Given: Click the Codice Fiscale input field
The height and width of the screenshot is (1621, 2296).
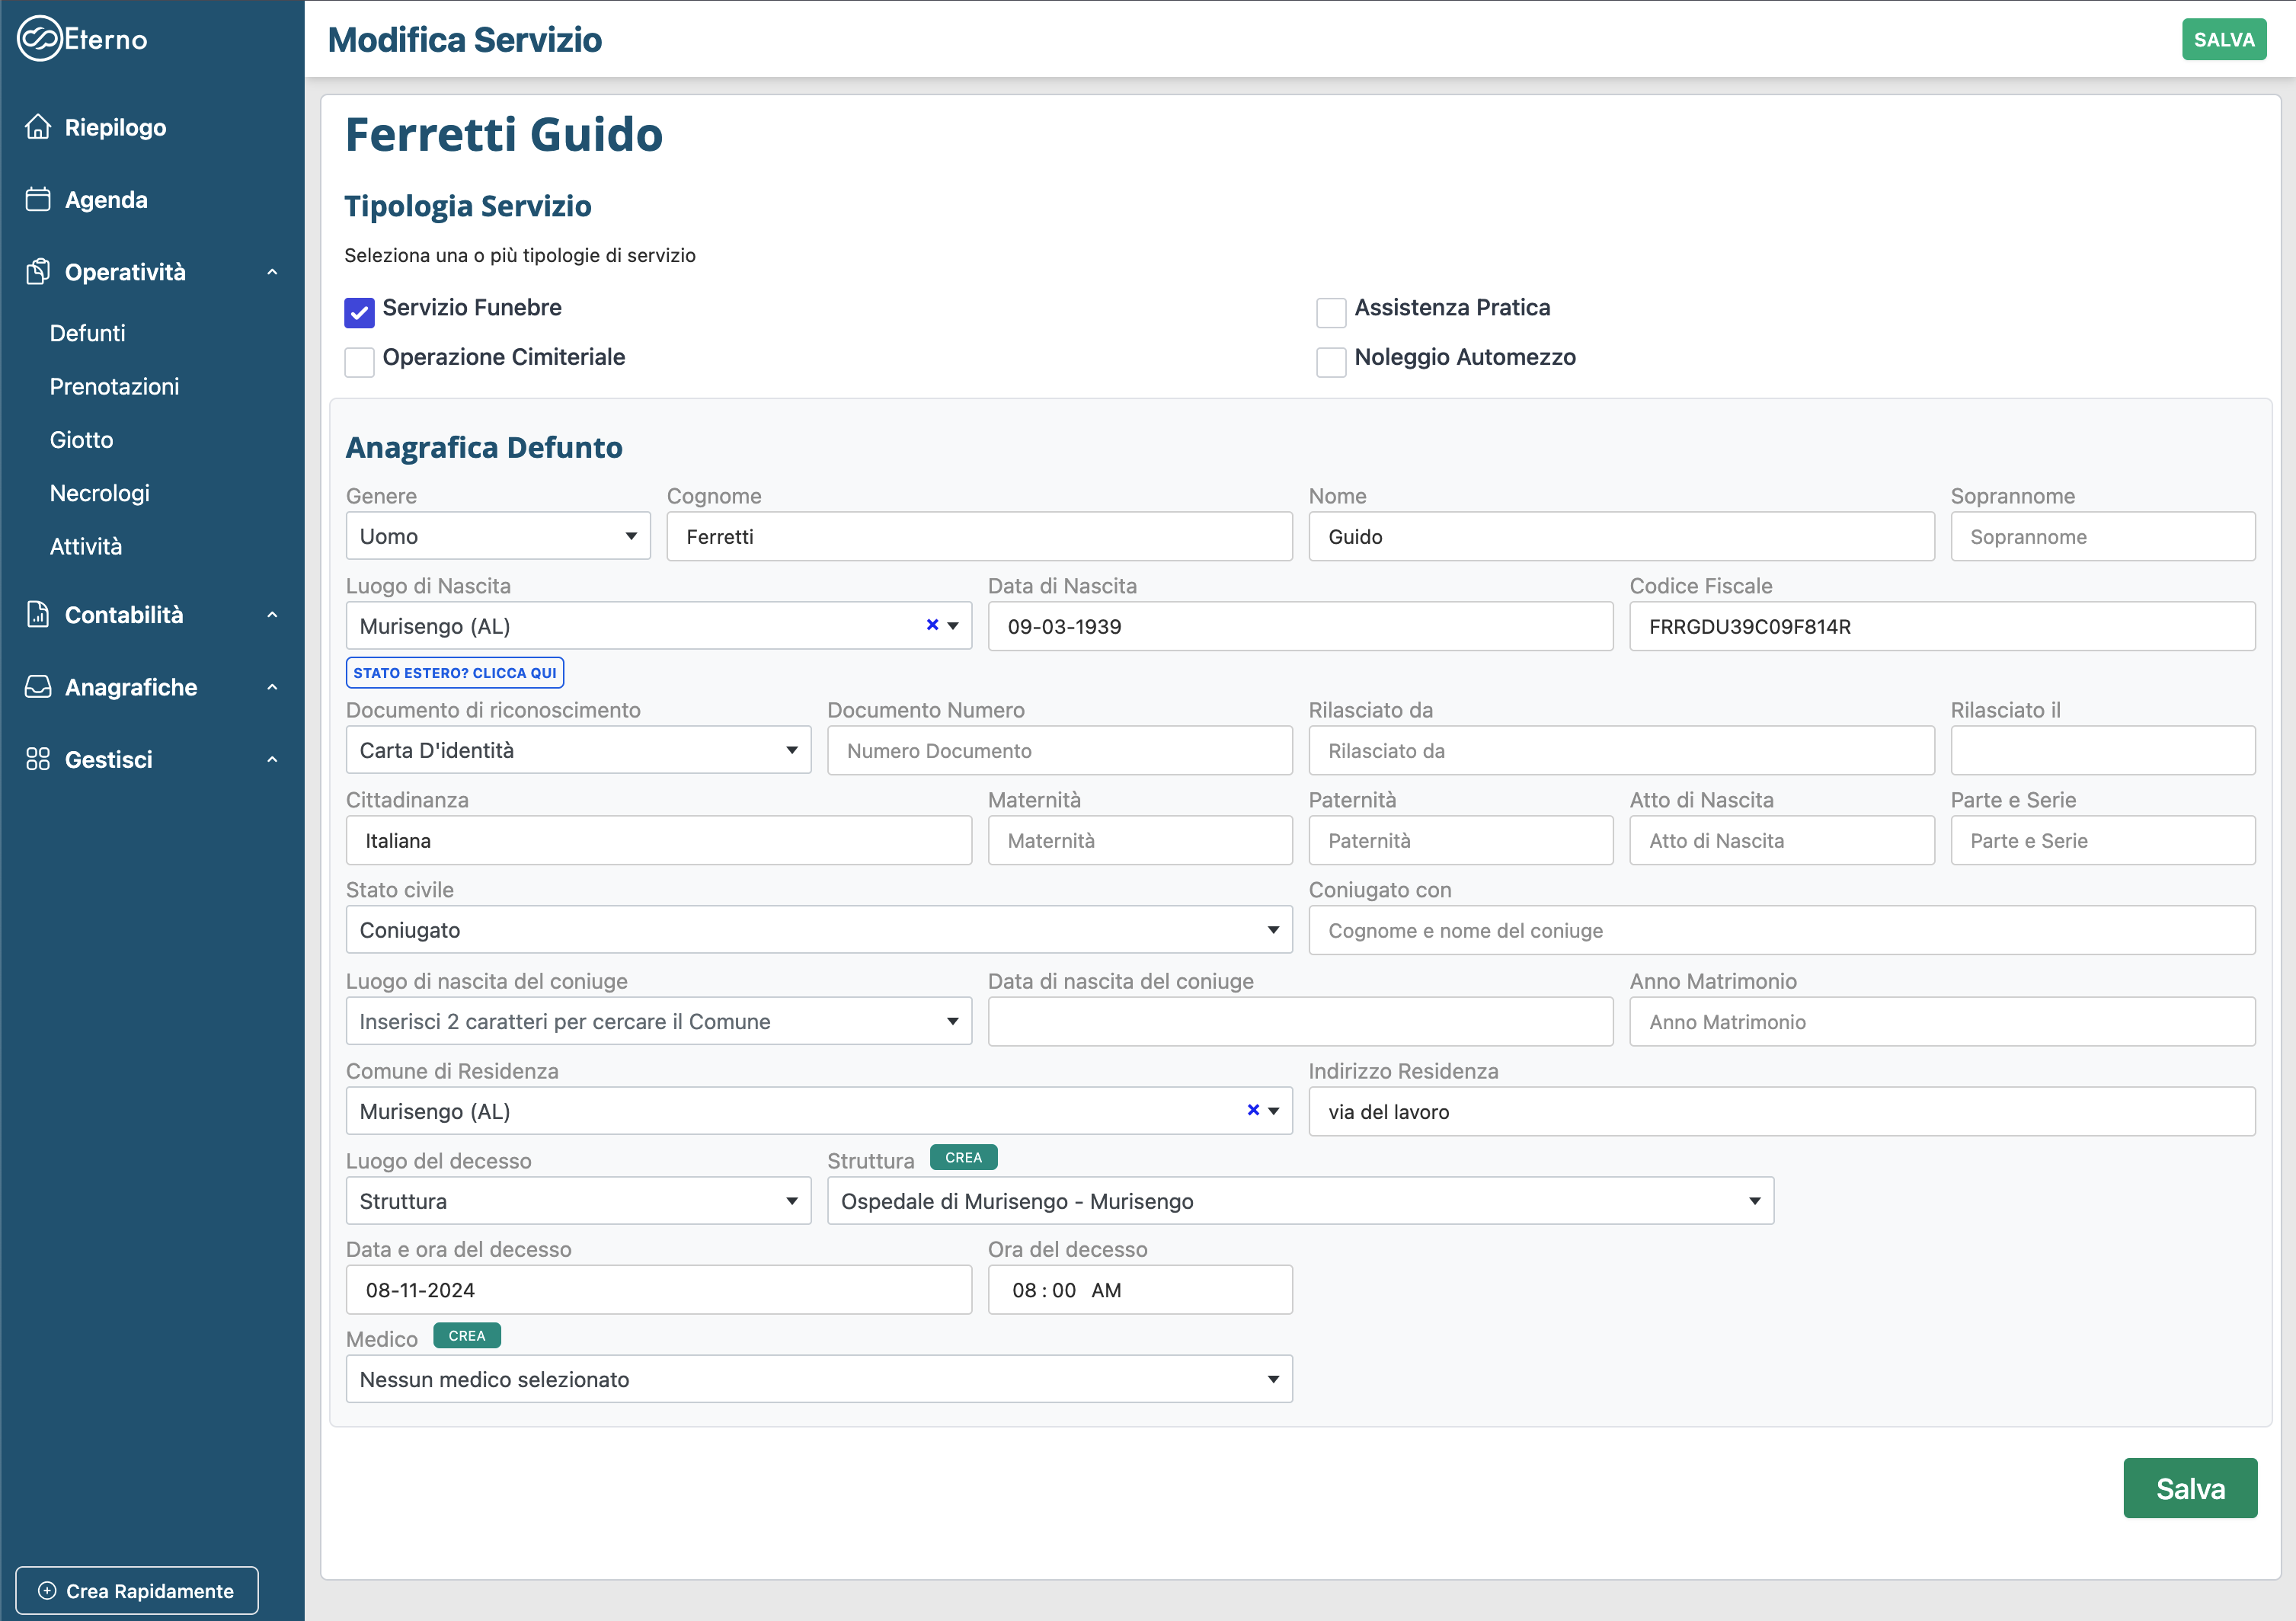Looking at the screenshot, I should 1941,626.
